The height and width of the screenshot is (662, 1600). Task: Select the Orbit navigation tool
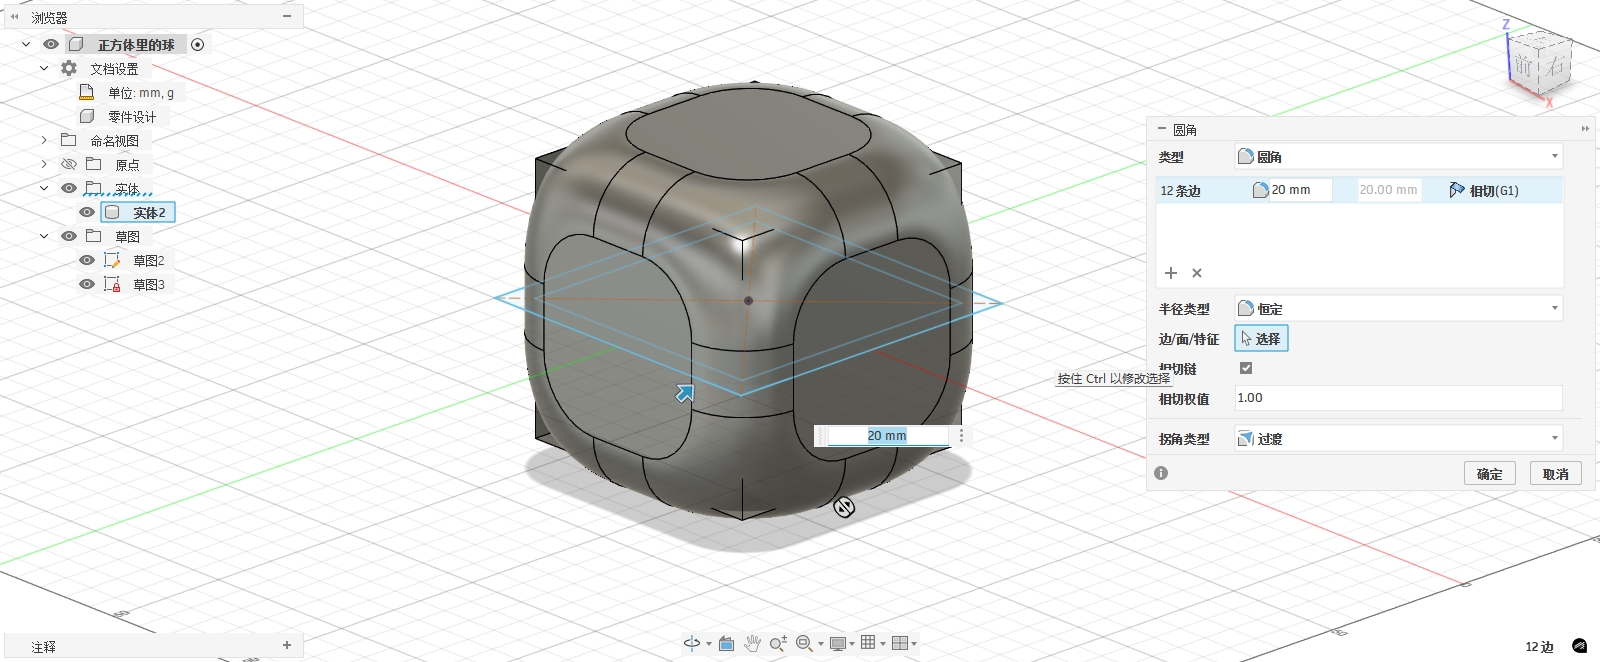[691, 643]
